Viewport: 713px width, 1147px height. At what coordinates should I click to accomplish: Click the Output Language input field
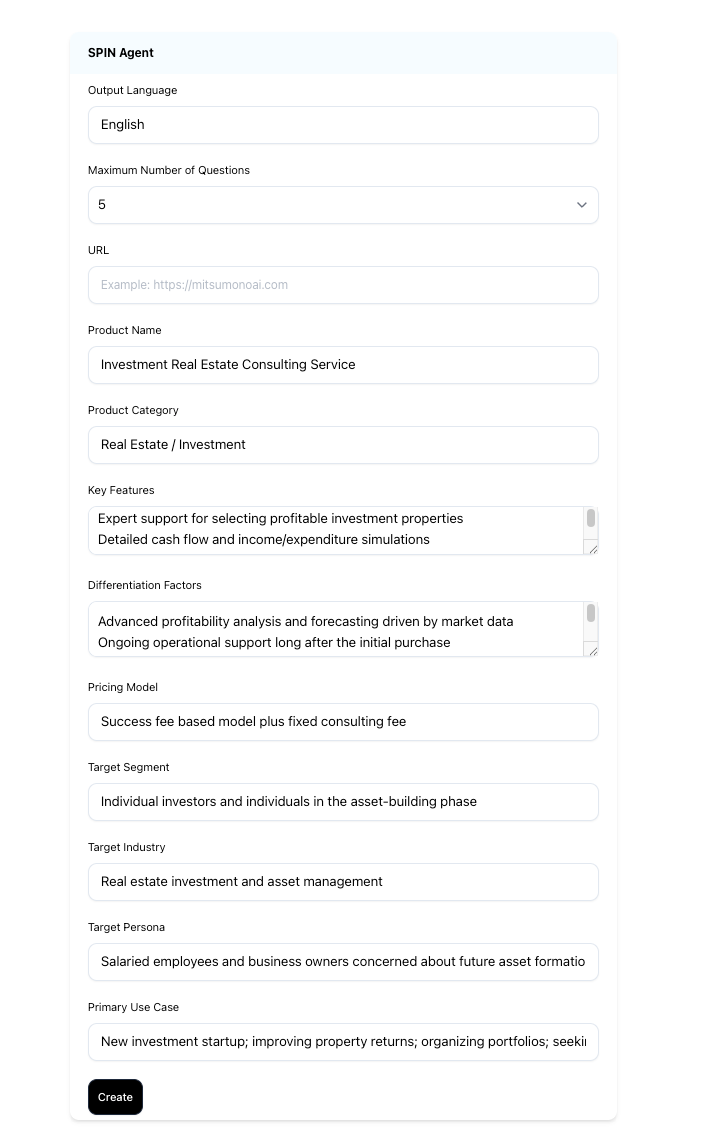343,125
